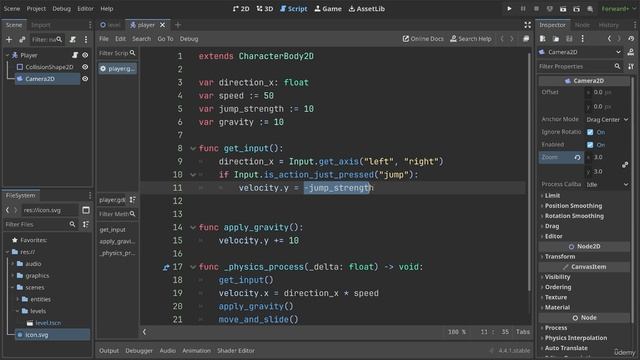Open script editor Search menu
The height and width of the screenshot is (360, 640).
coord(141,39)
